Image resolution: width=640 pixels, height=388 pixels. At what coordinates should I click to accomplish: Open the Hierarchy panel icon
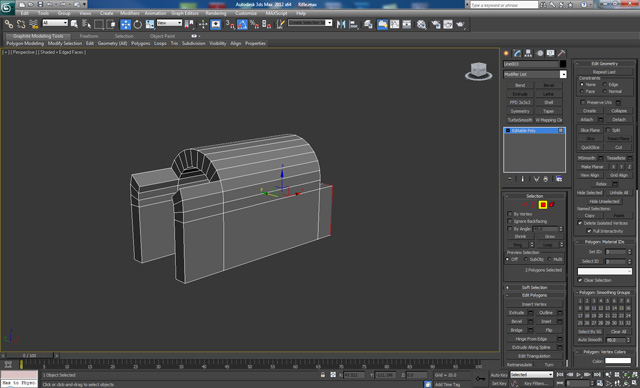[x=528, y=53]
